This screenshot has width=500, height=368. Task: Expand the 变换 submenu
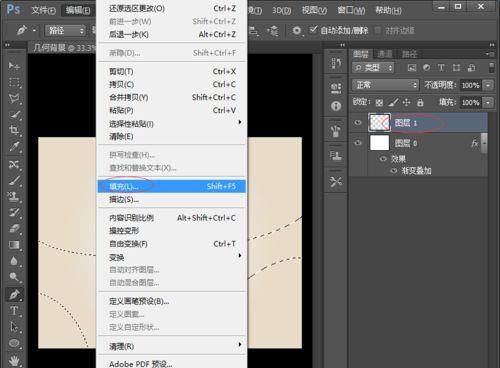(x=240, y=256)
